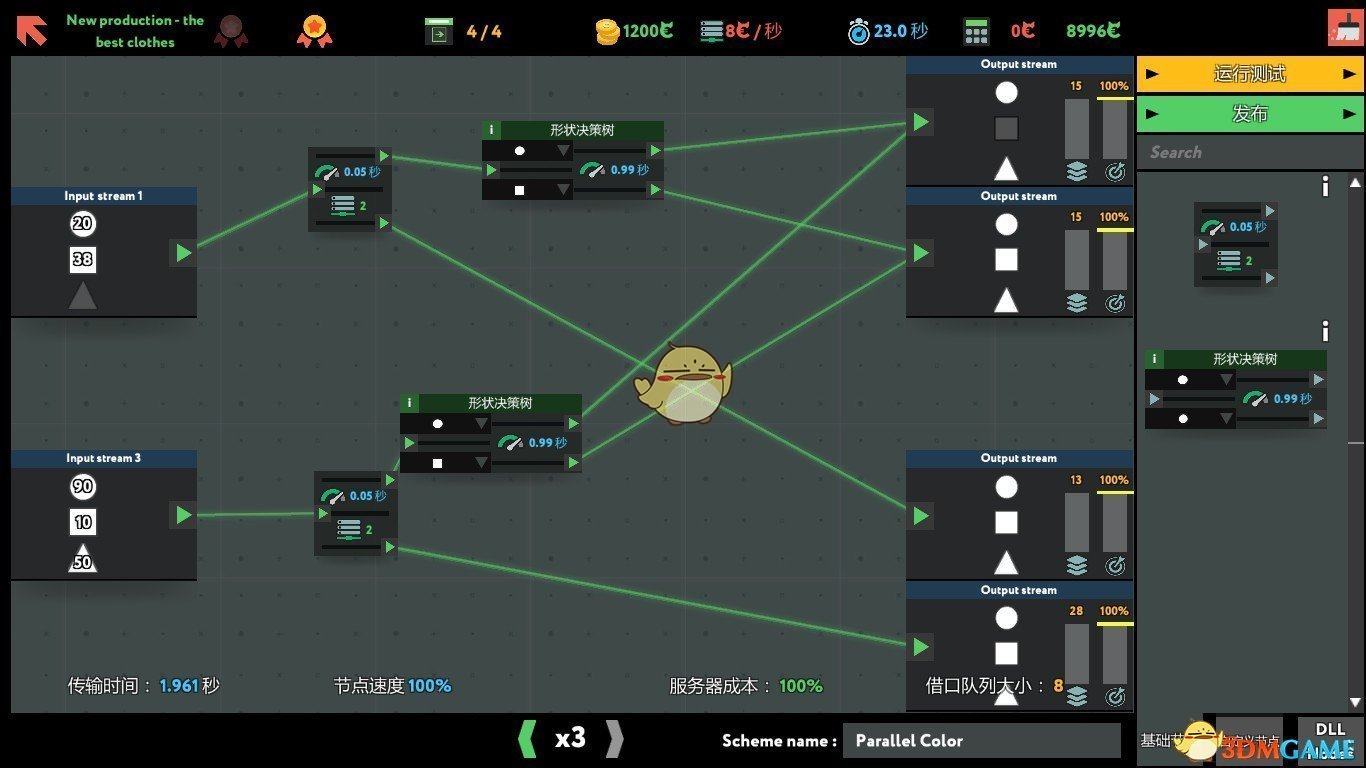Toggle the circle labeled 90 in Input stream 3

pyautogui.click(x=83, y=487)
